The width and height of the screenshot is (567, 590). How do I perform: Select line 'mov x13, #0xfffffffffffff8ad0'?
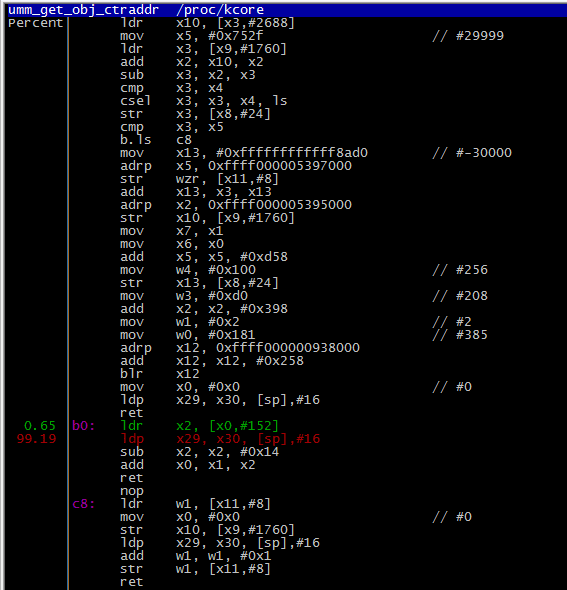point(244,153)
